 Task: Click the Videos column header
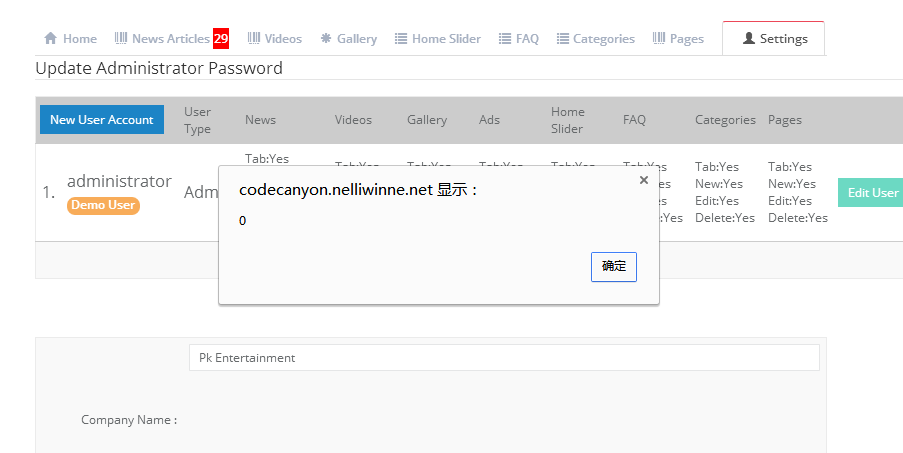click(353, 120)
